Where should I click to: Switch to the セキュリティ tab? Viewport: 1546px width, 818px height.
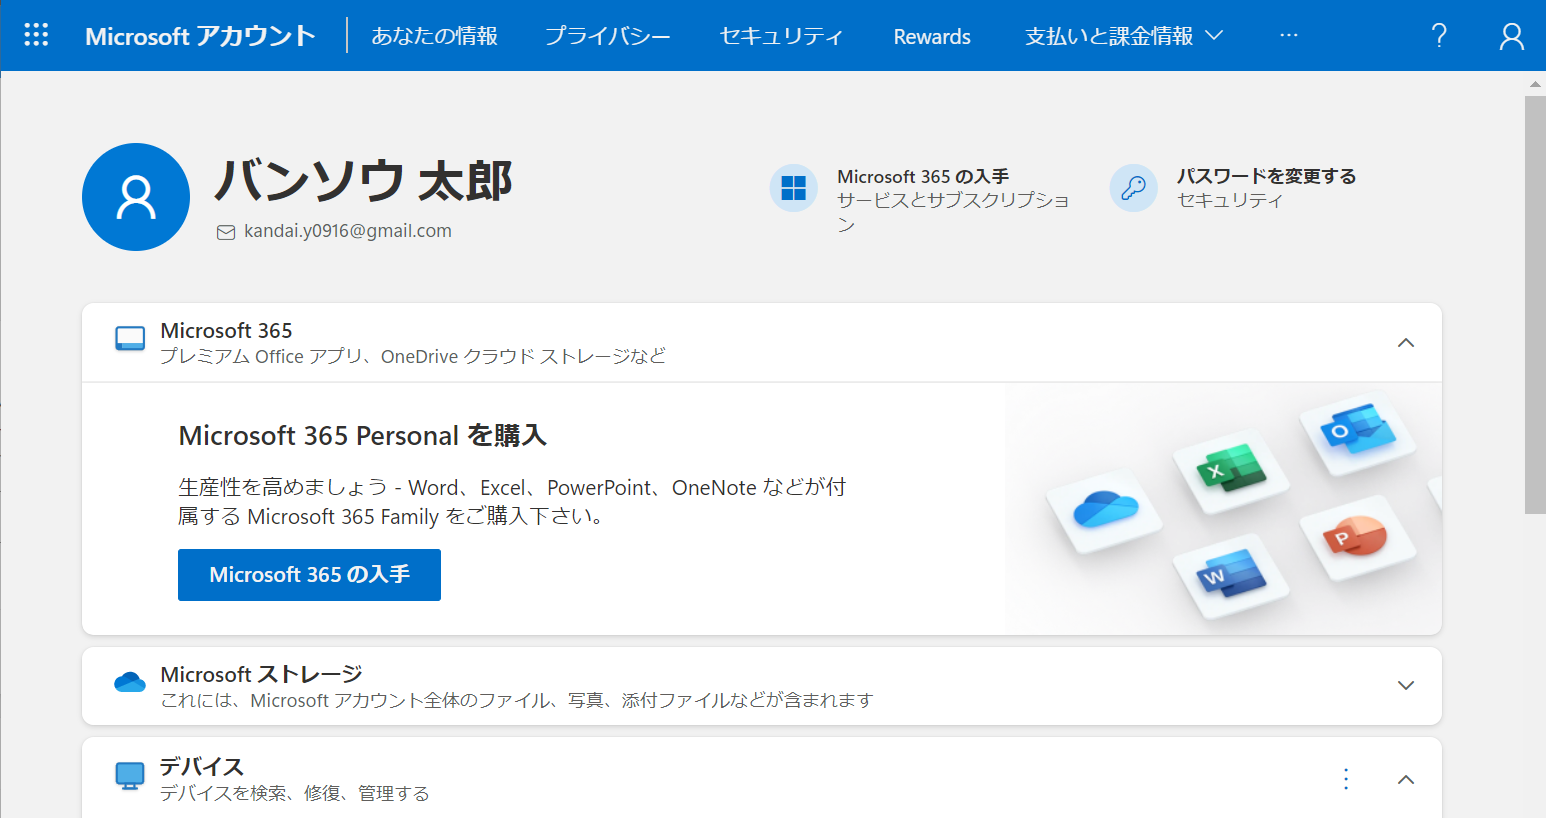click(x=781, y=36)
